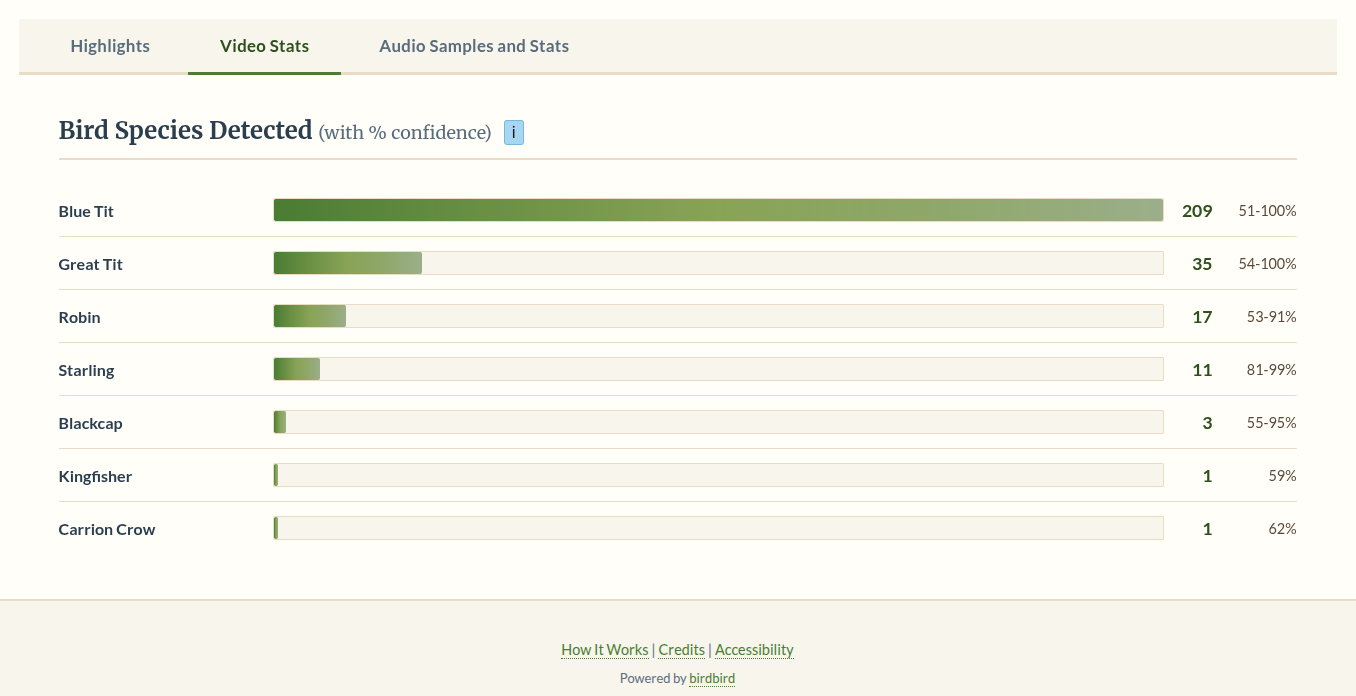Select the Video Stats tab
The height and width of the screenshot is (696, 1356).
pyautogui.click(x=264, y=46)
